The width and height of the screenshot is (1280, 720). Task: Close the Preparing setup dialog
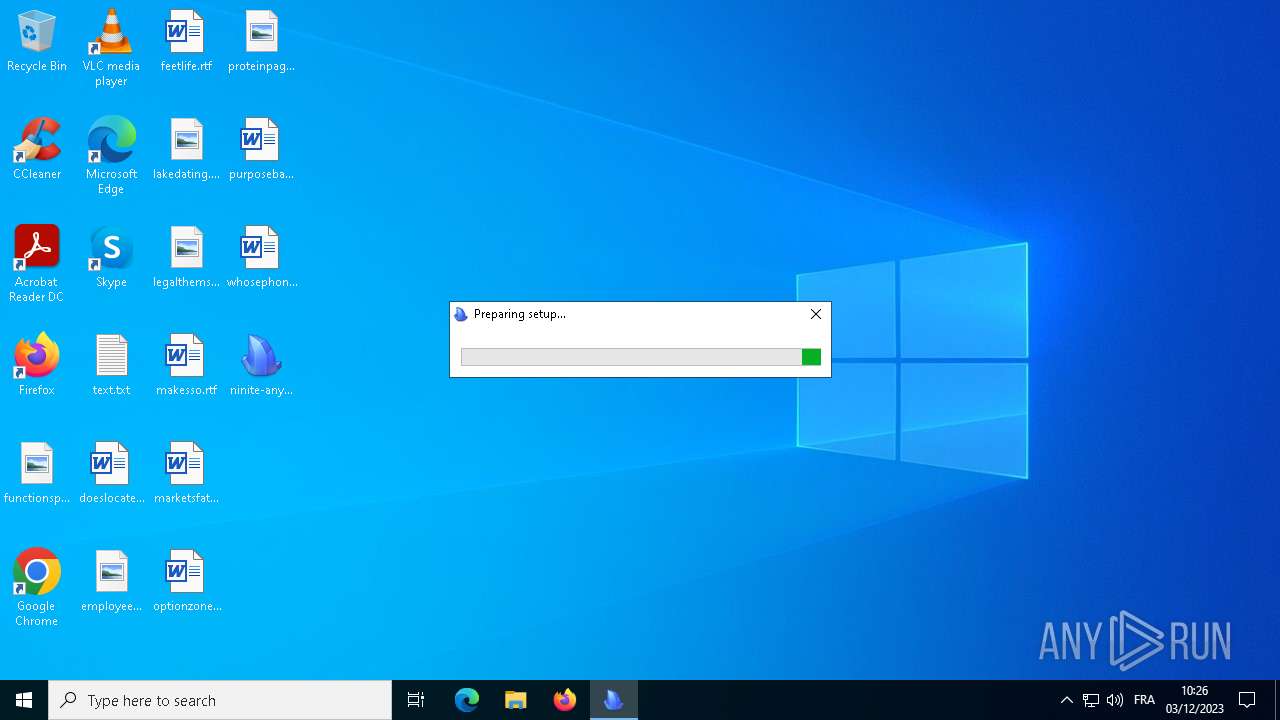click(816, 314)
